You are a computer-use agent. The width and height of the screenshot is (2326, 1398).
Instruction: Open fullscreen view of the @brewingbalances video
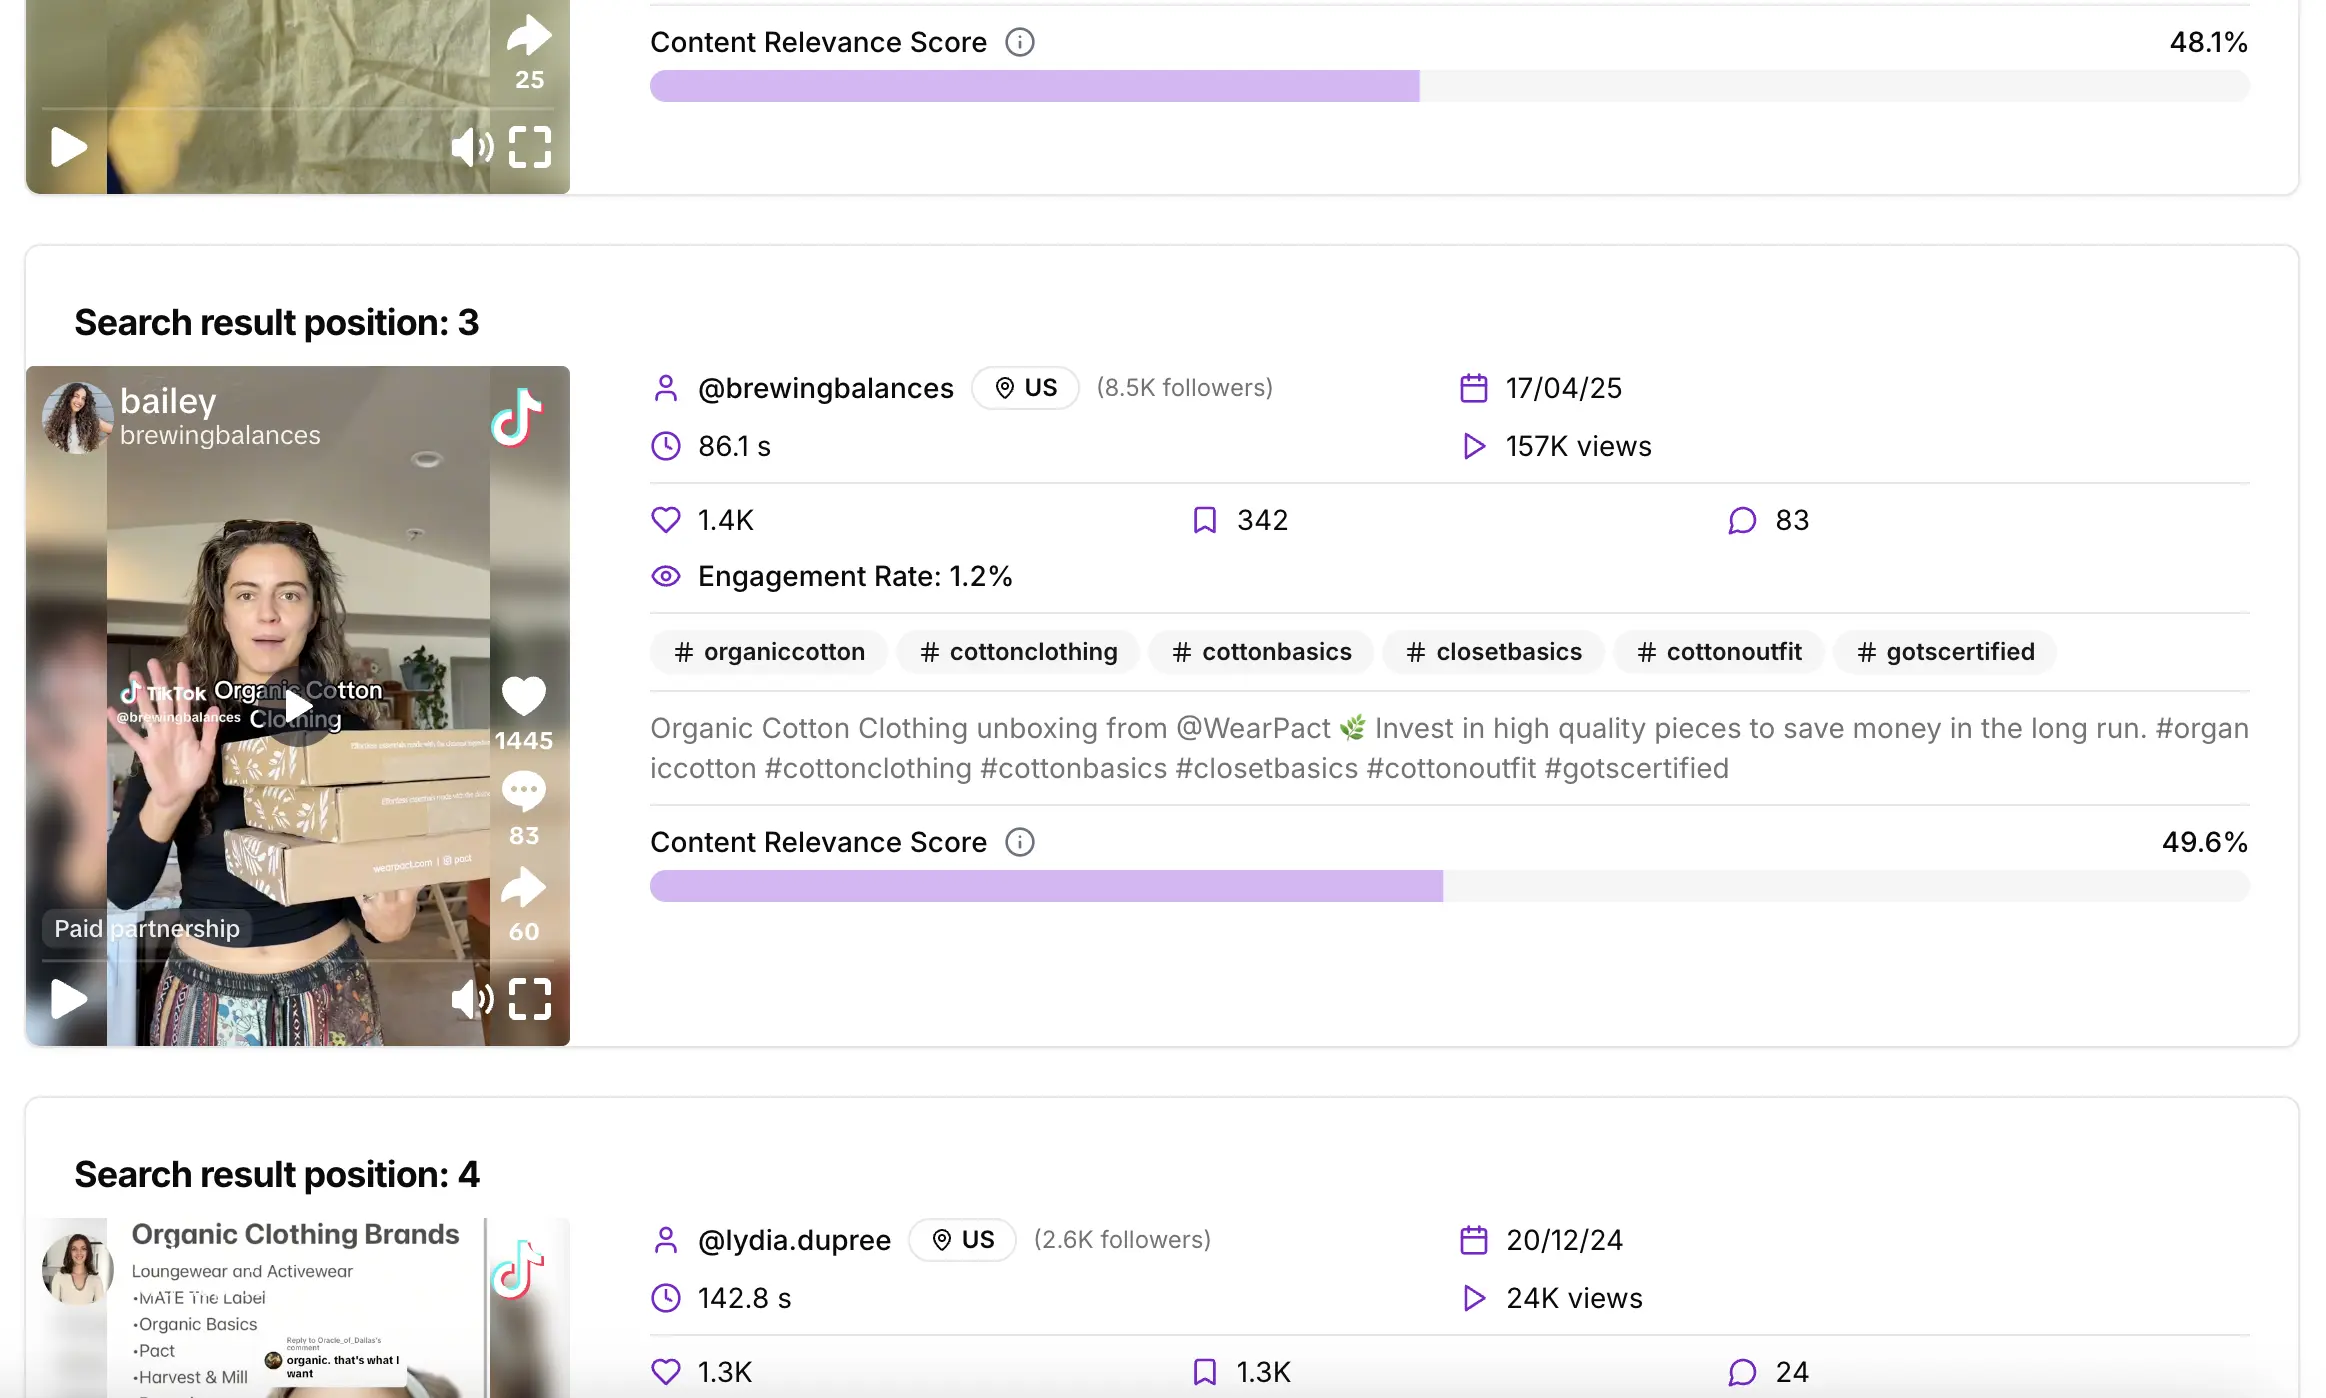pyautogui.click(x=530, y=999)
